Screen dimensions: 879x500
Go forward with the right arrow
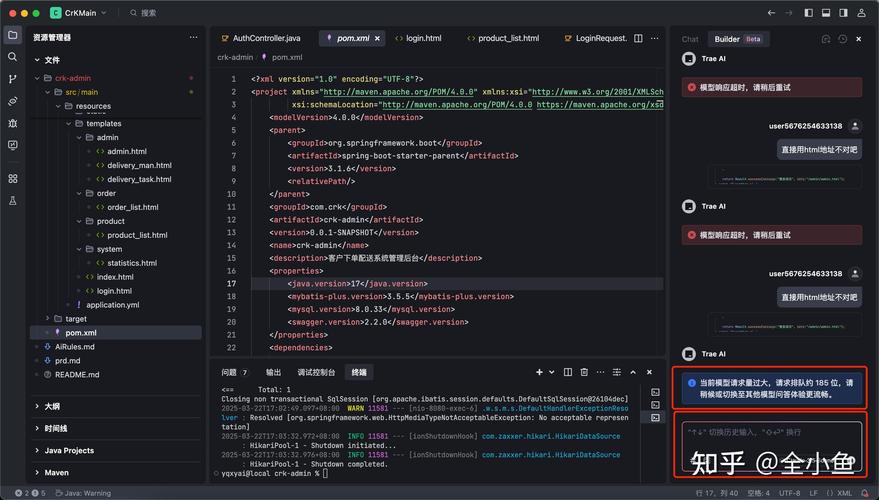pos(789,12)
